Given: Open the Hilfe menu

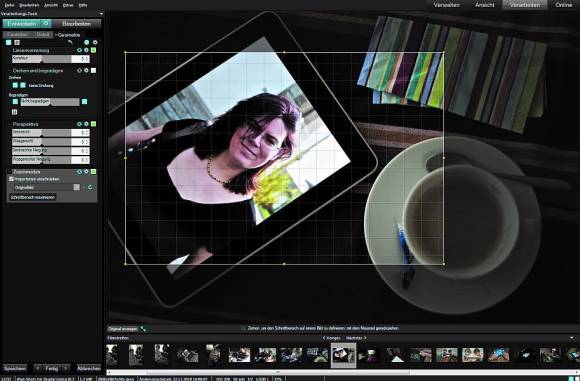Looking at the screenshot, I should point(83,5).
